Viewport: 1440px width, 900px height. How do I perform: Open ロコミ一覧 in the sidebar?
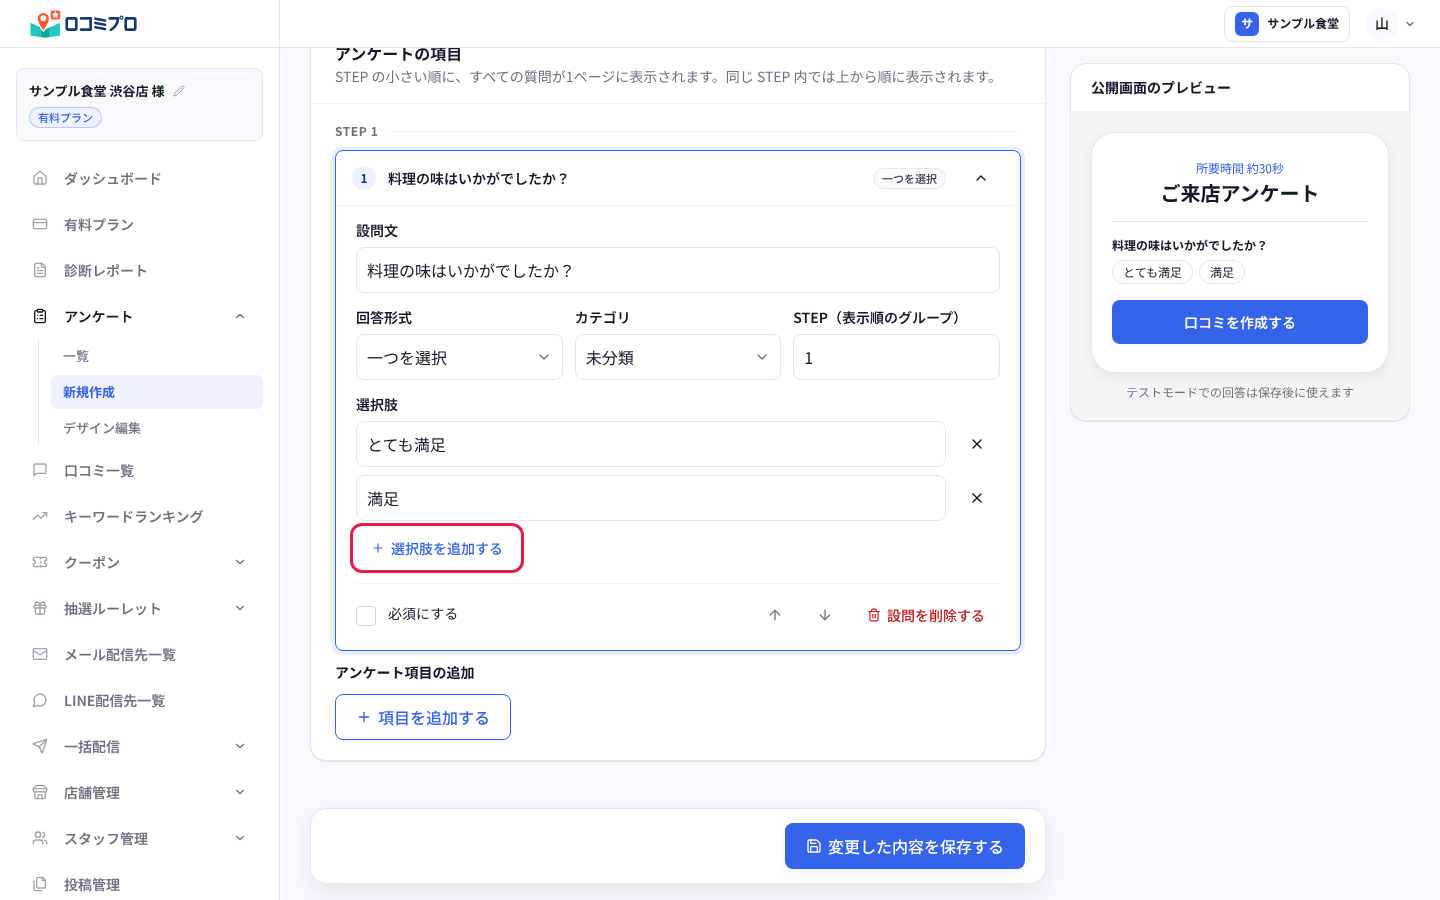click(x=140, y=470)
